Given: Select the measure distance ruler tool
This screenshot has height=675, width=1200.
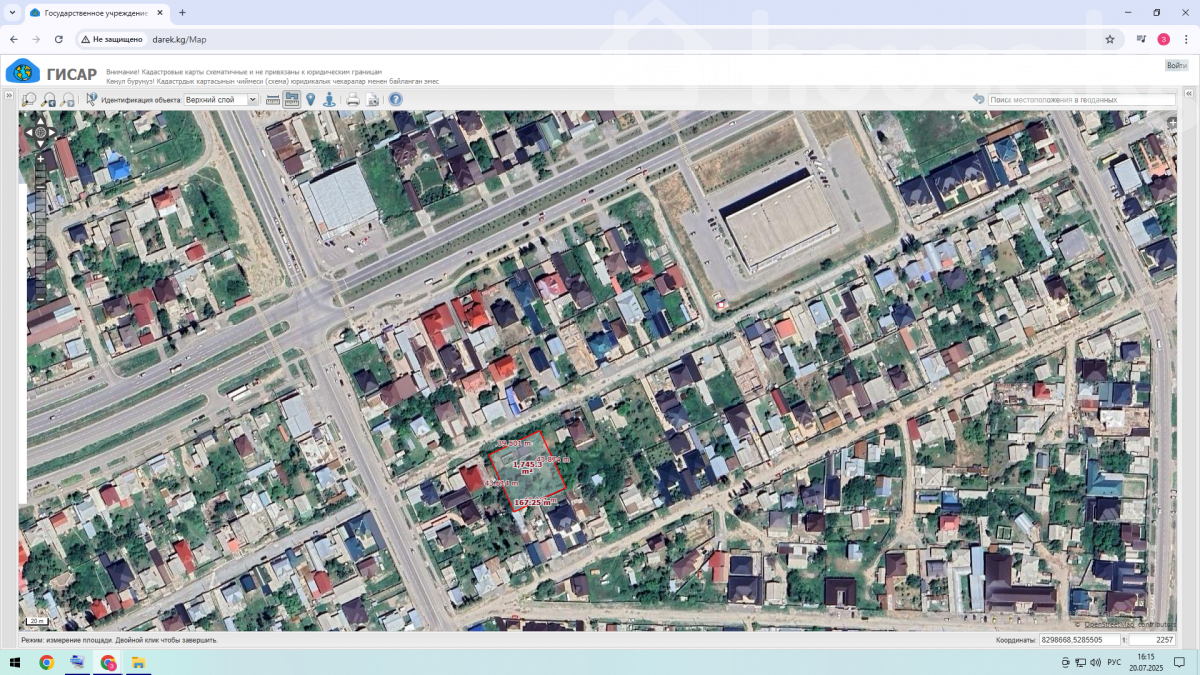Looking at the screenshot, I should [273, 100].
